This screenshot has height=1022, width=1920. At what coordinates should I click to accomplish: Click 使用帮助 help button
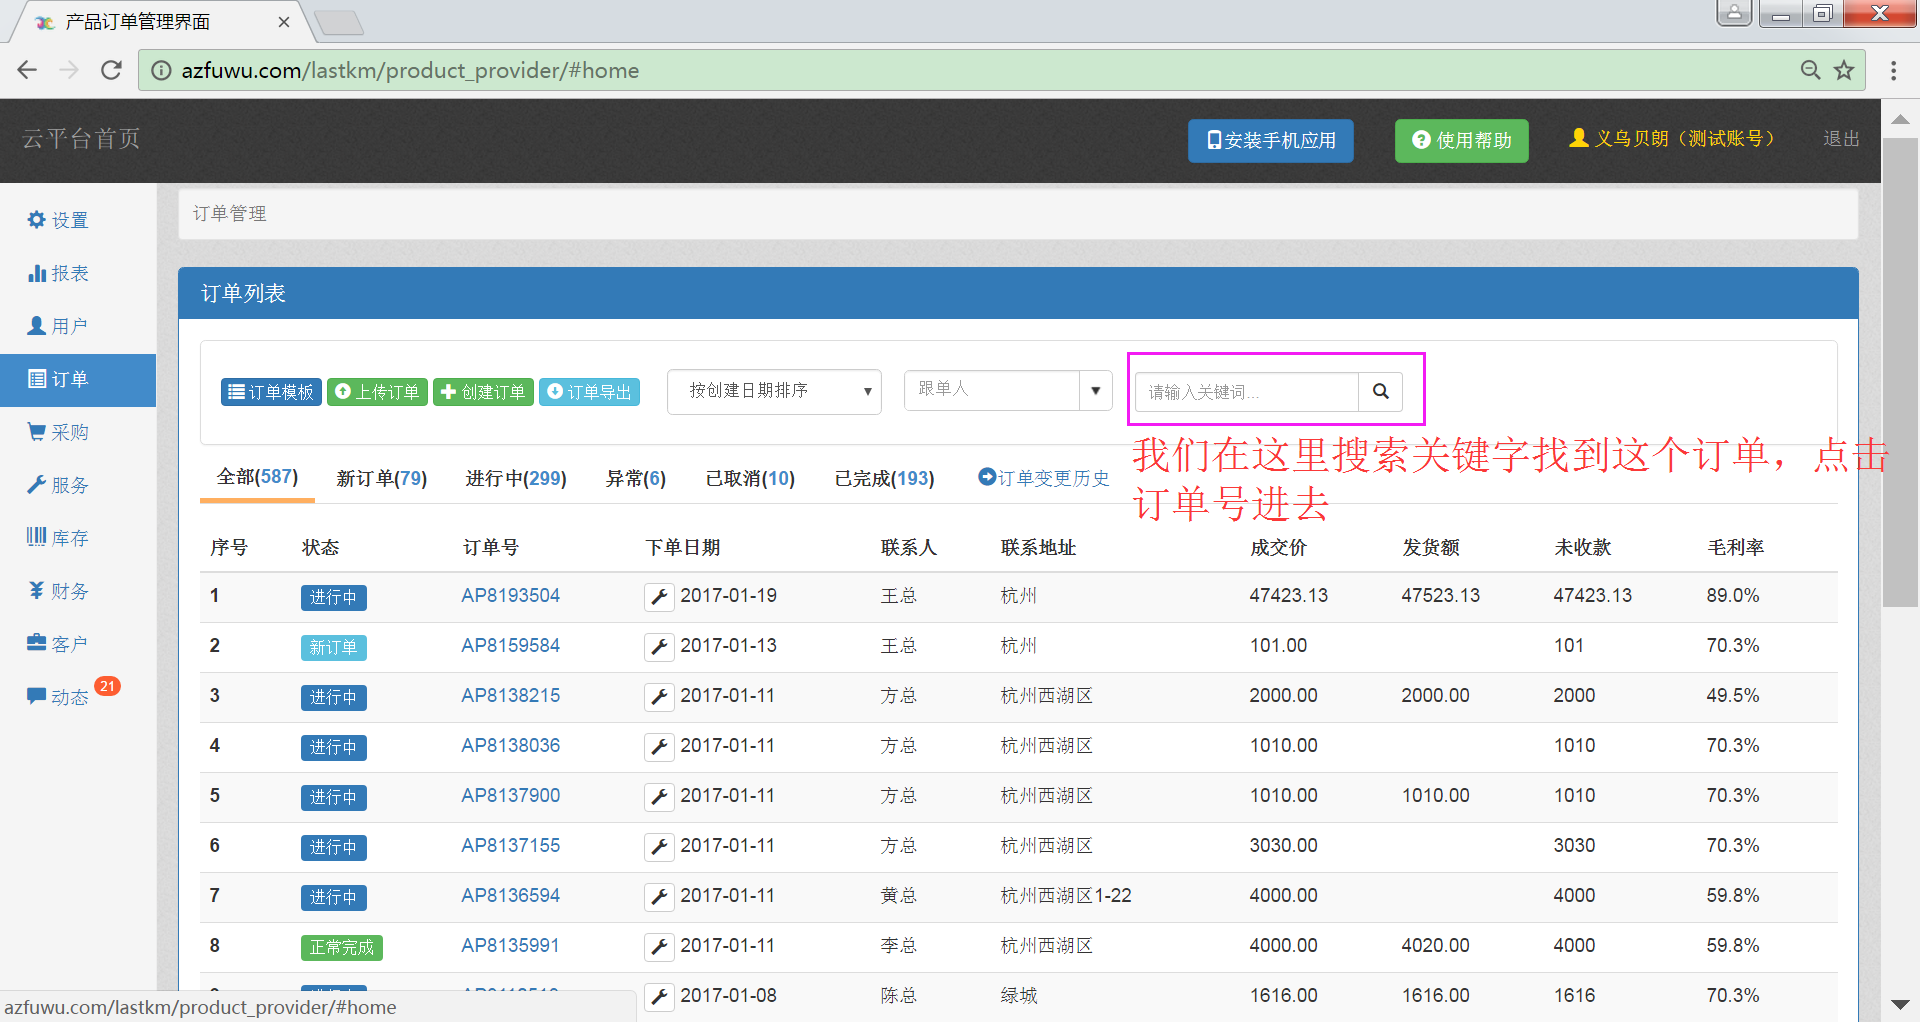tap(1462, 140)
